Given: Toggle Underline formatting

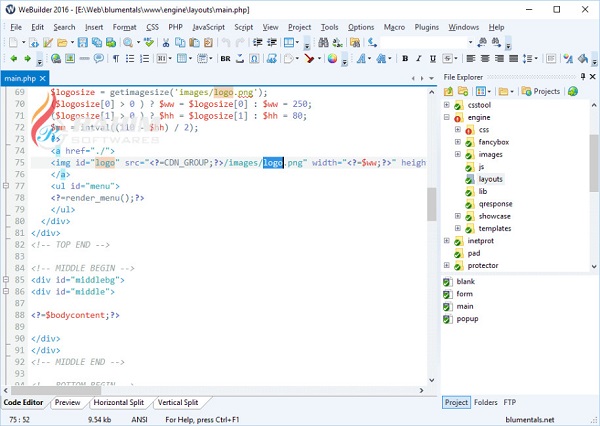Looking at the screenshot, I should tap(435, 59).
